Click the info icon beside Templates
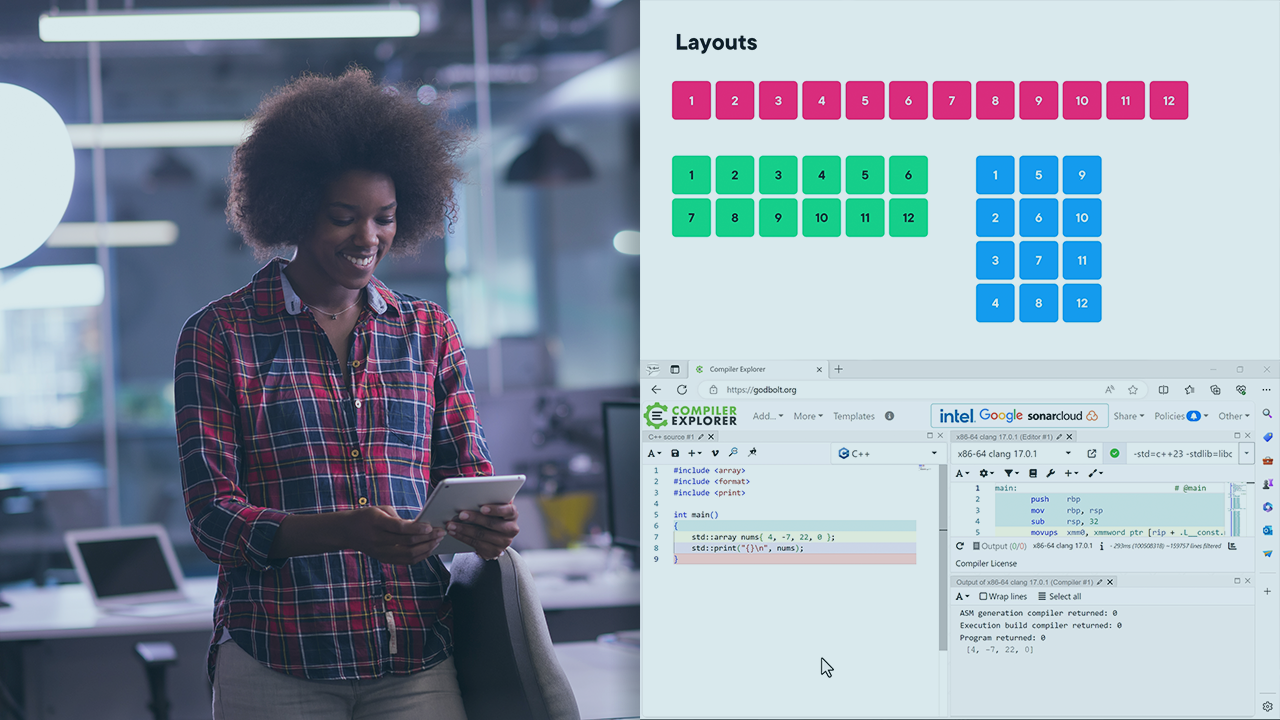Viewport: 1280px width, 720px height. pyautogui.click(x=889, y=416)
